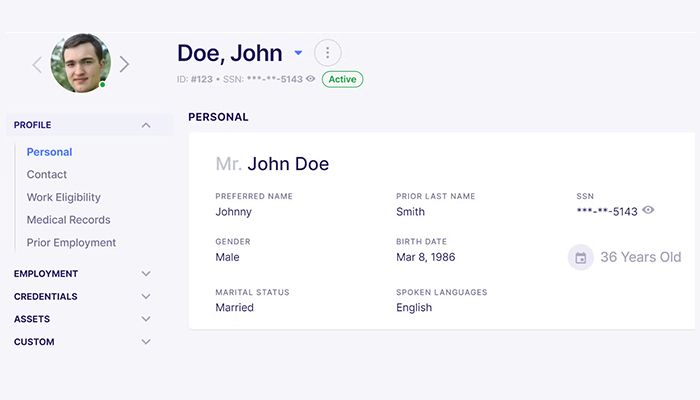
Task: Go to next employee with right arrow
Action: [x=124, y=65]
